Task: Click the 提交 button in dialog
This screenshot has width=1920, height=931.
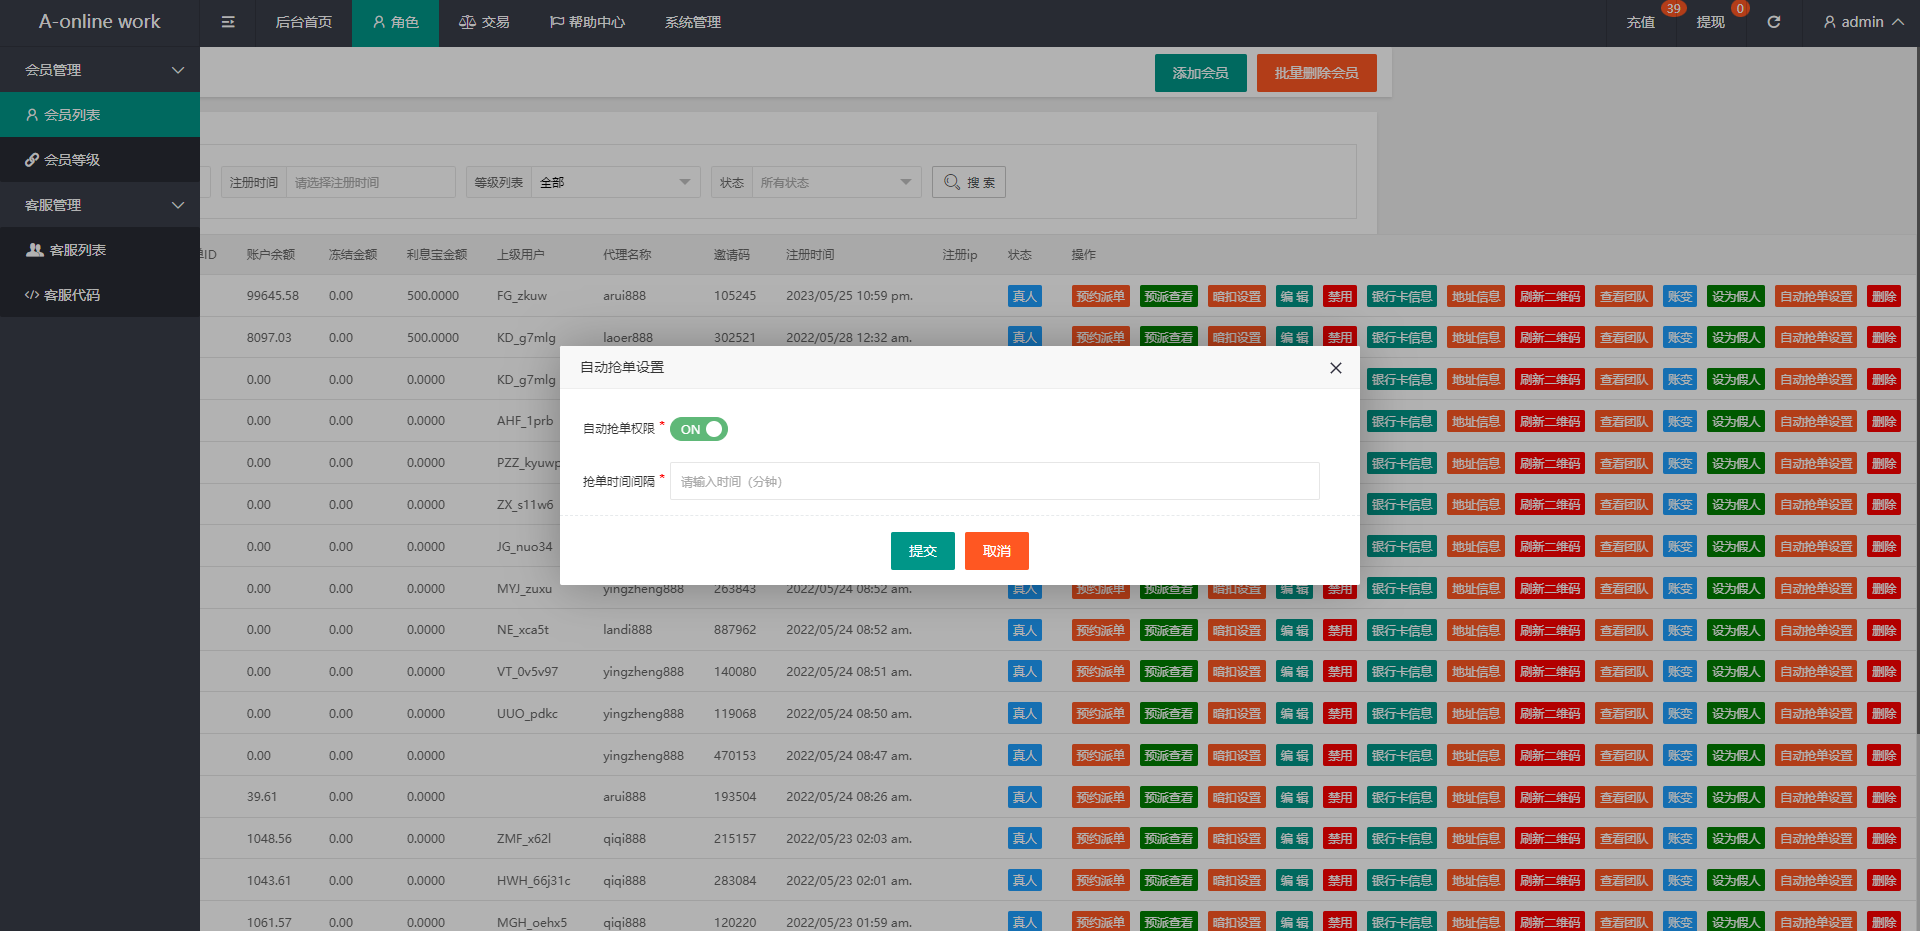Action: pos(922,551)
